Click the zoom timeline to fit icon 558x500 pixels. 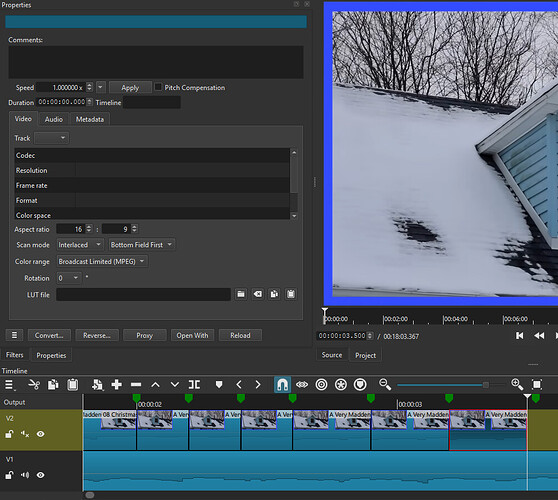coord(537,385)
